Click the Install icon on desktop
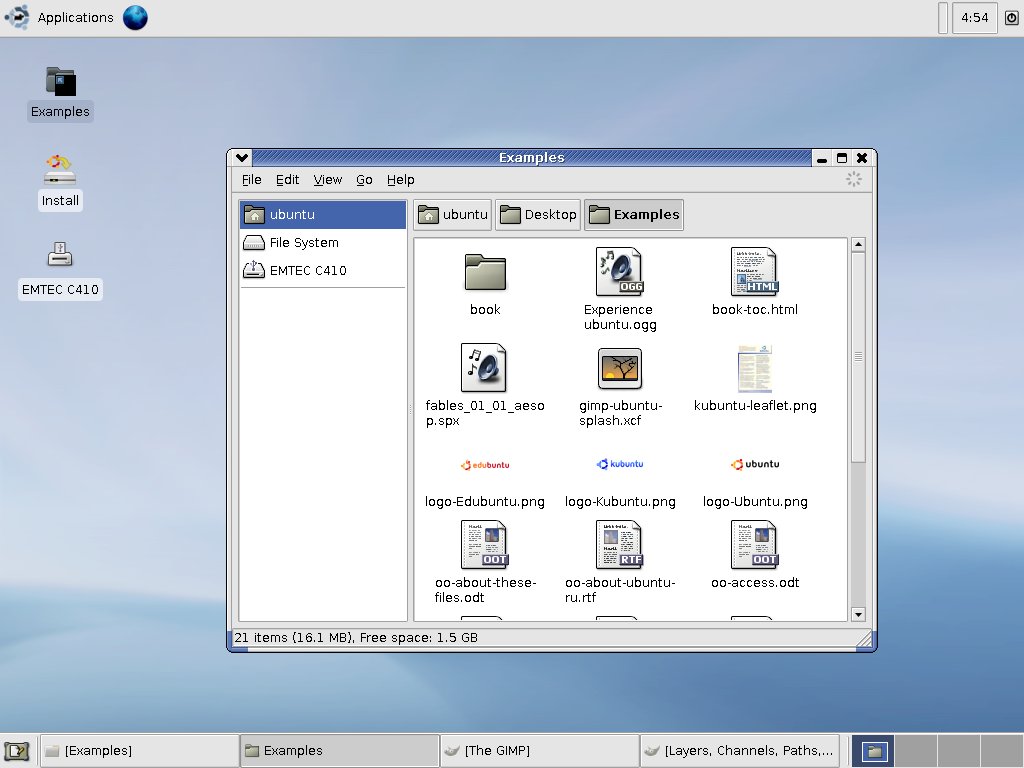Screen dimensions: 1024x768 (x=60, y=170)
